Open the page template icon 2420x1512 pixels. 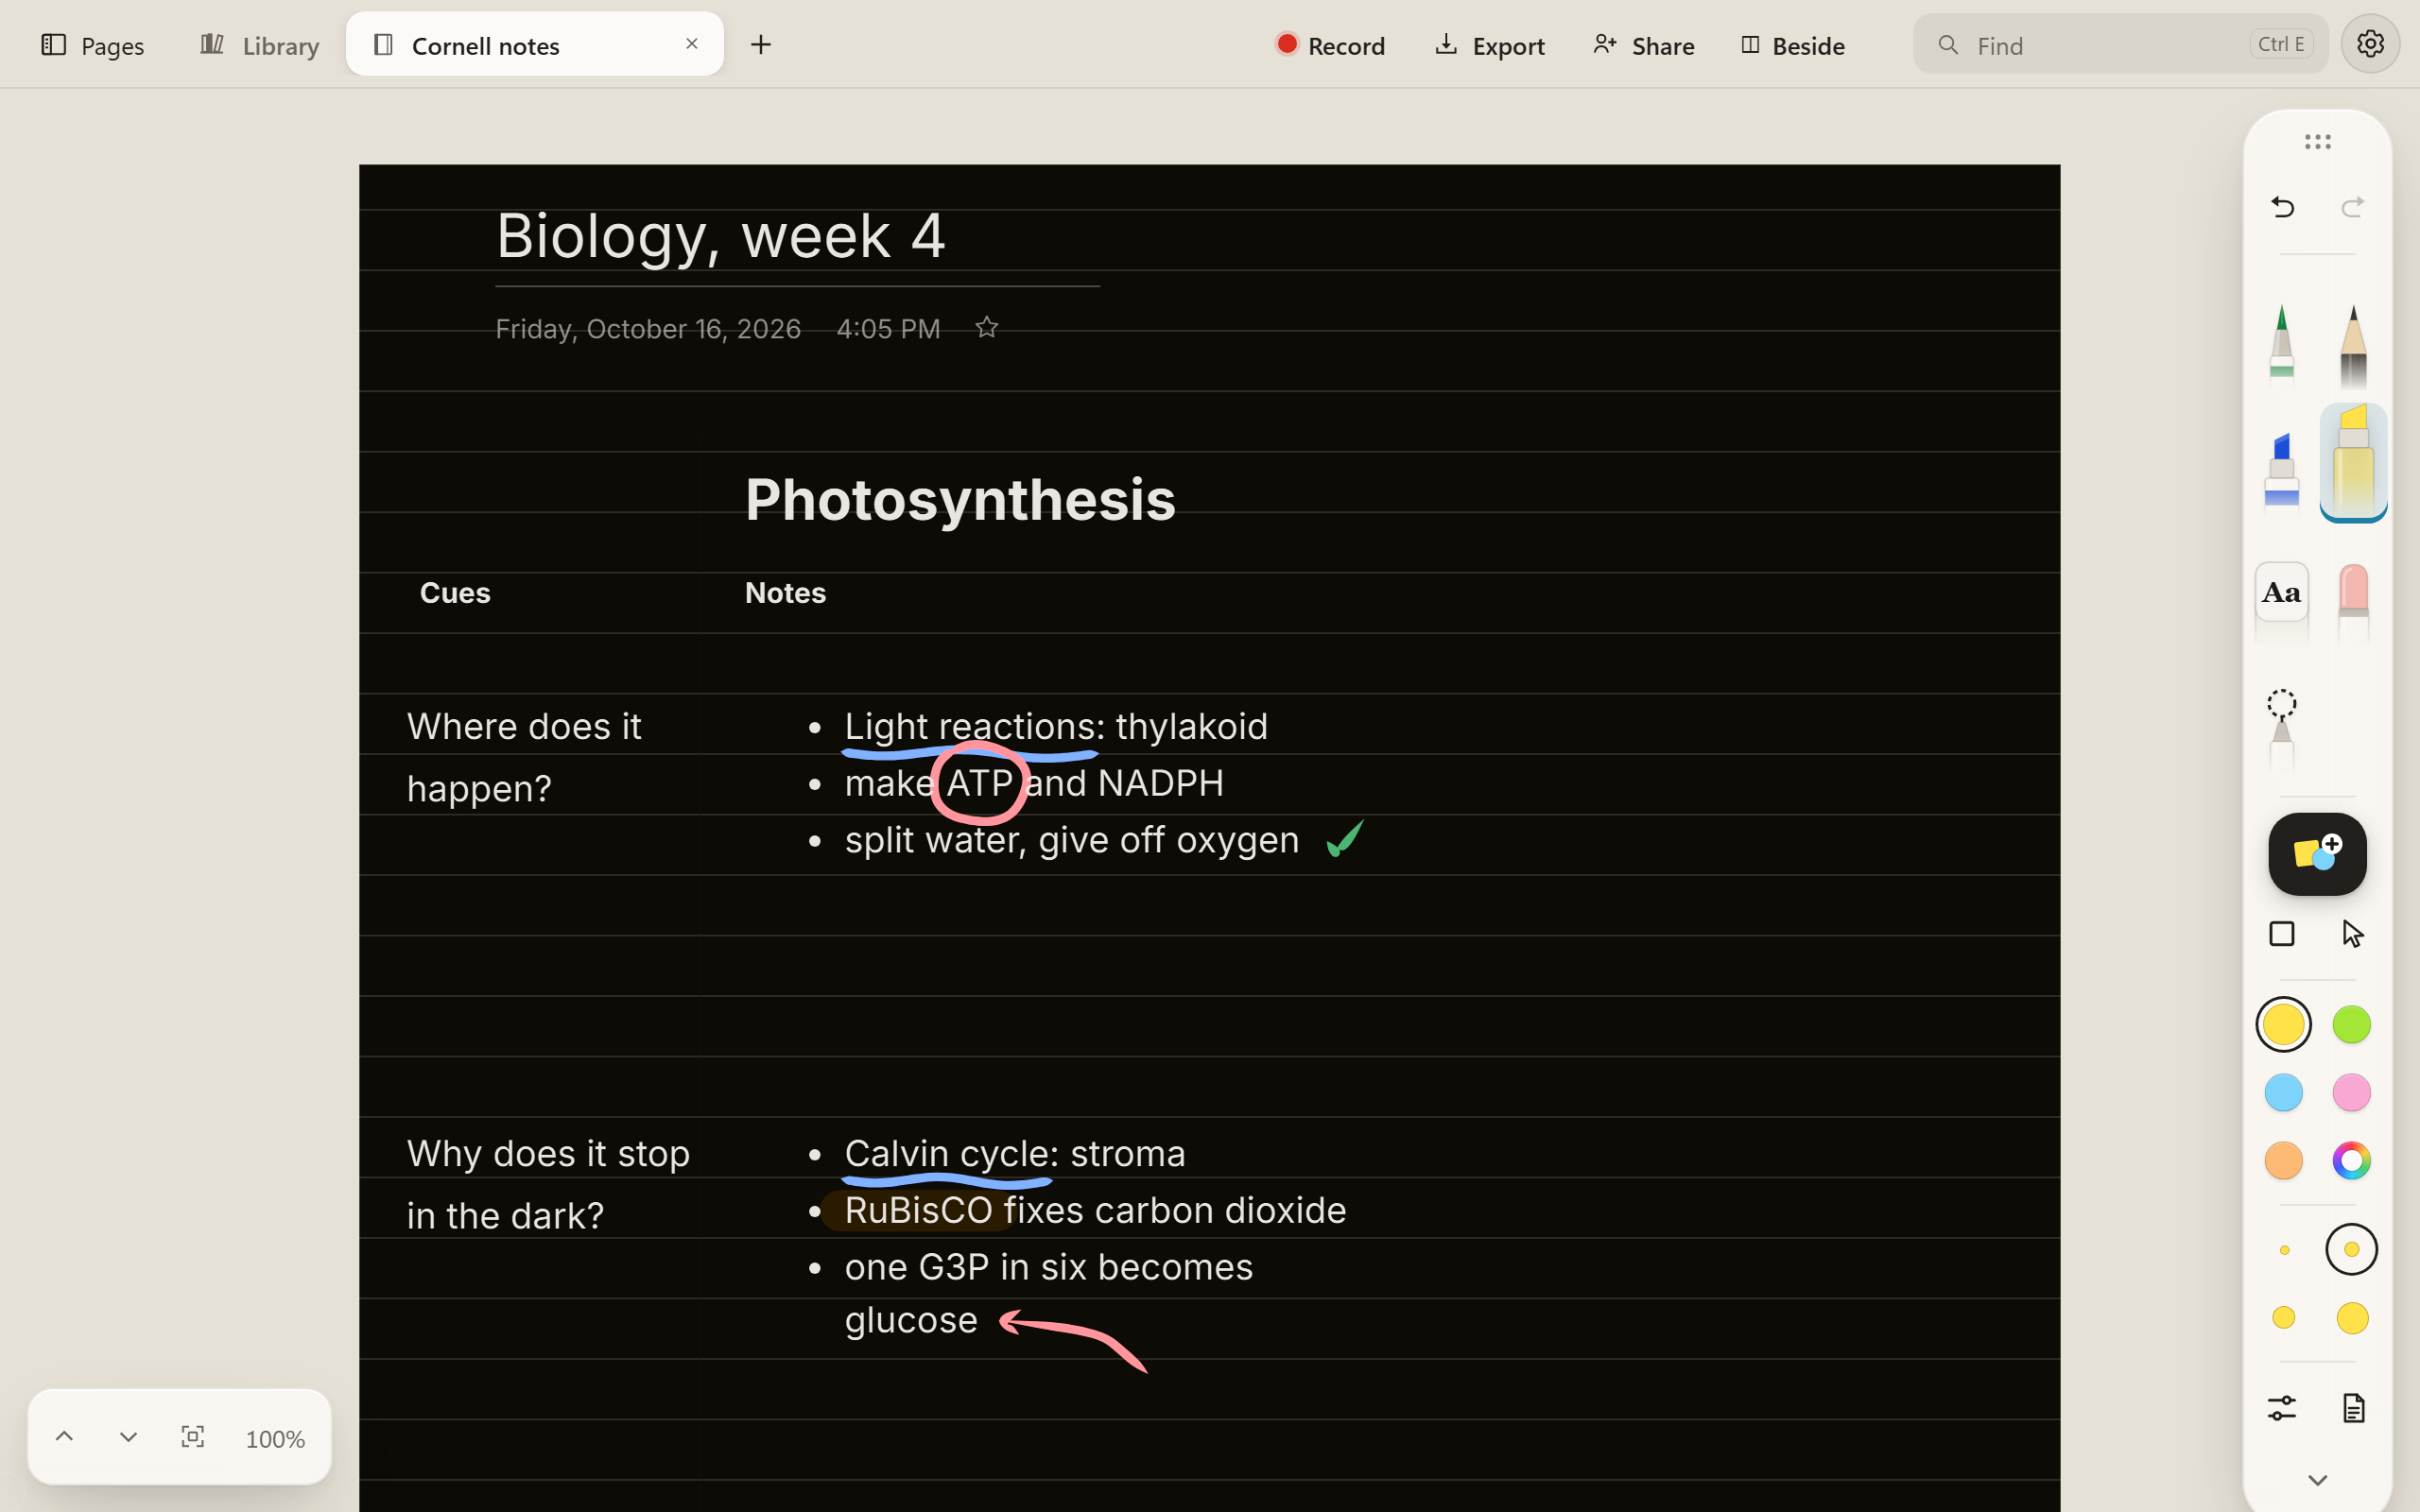[x=2353, y=1408]
